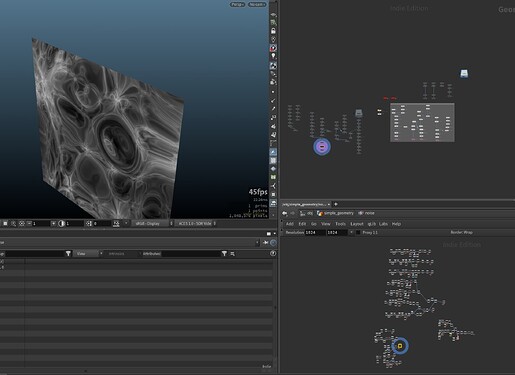The height and width of the screenshot is (375, 515).
Task: Open the Tools menu in network editor
Action: pos(340,224)
